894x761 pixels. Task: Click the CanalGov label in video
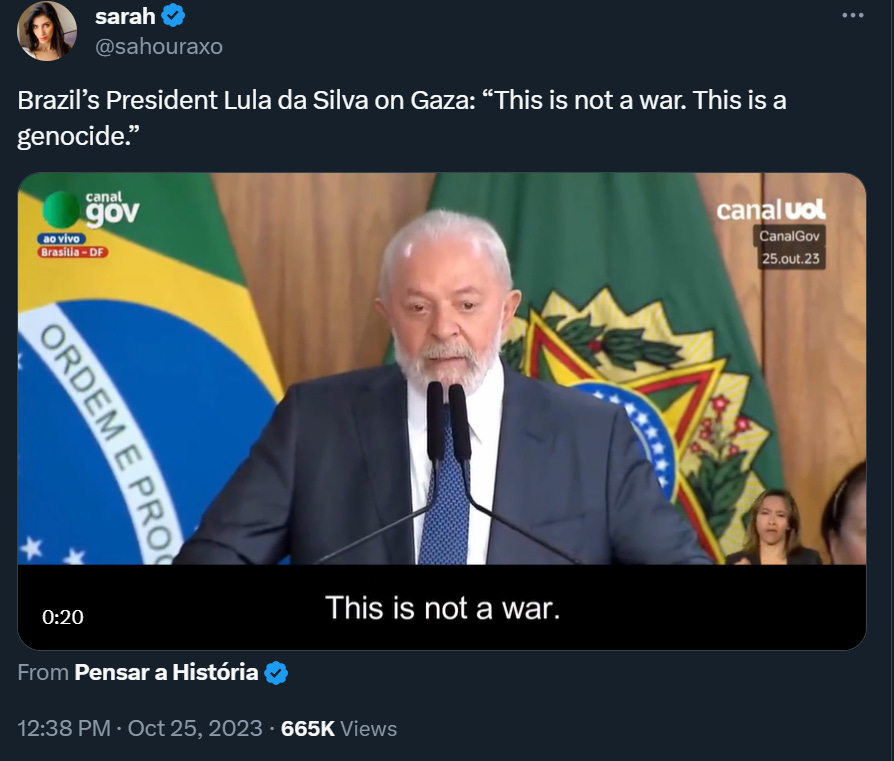coord(789,236)
